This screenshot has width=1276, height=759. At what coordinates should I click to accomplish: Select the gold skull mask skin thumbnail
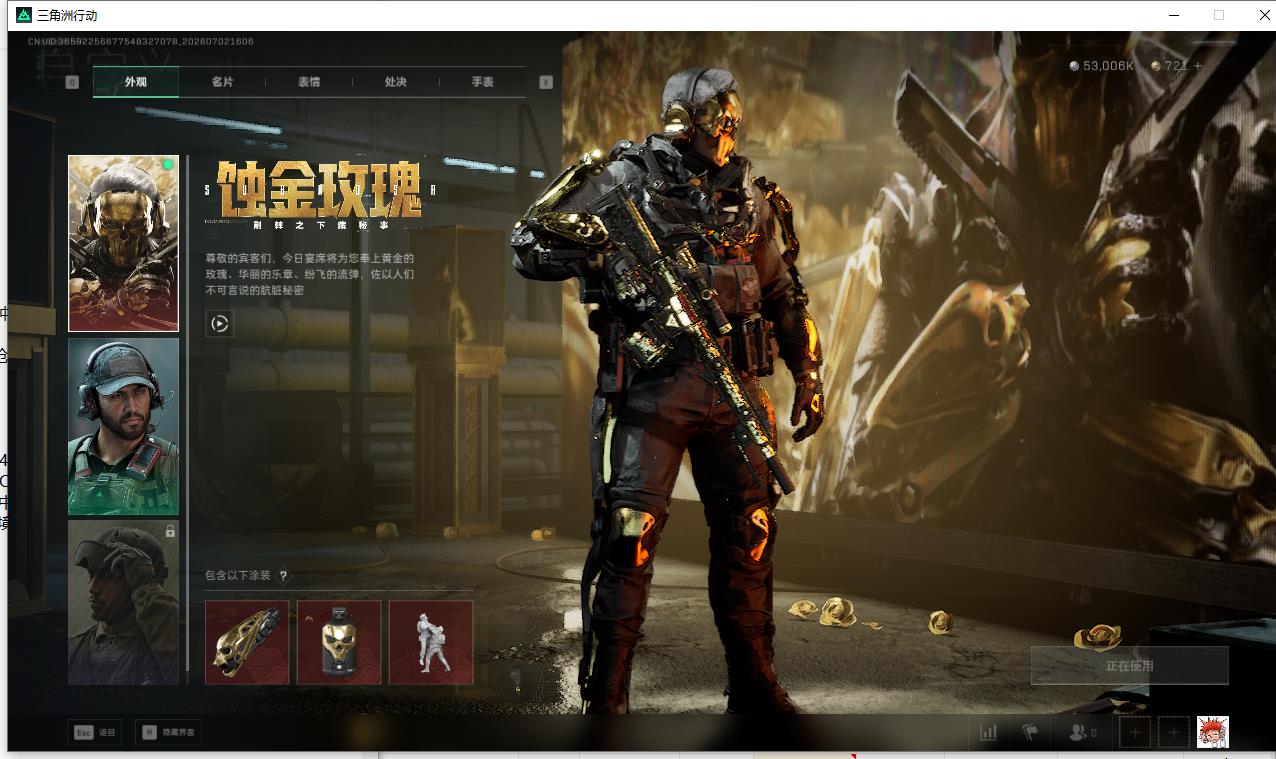pyautogui.click(x=123, y=243)
